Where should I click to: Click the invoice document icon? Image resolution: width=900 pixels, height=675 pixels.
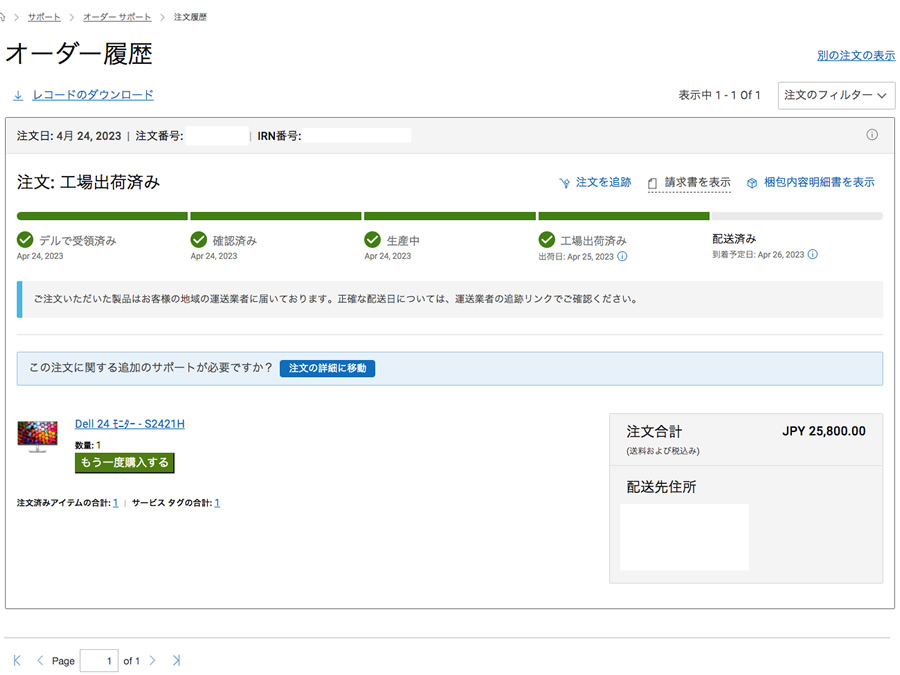pyautogui.click(x=652, y=184)
